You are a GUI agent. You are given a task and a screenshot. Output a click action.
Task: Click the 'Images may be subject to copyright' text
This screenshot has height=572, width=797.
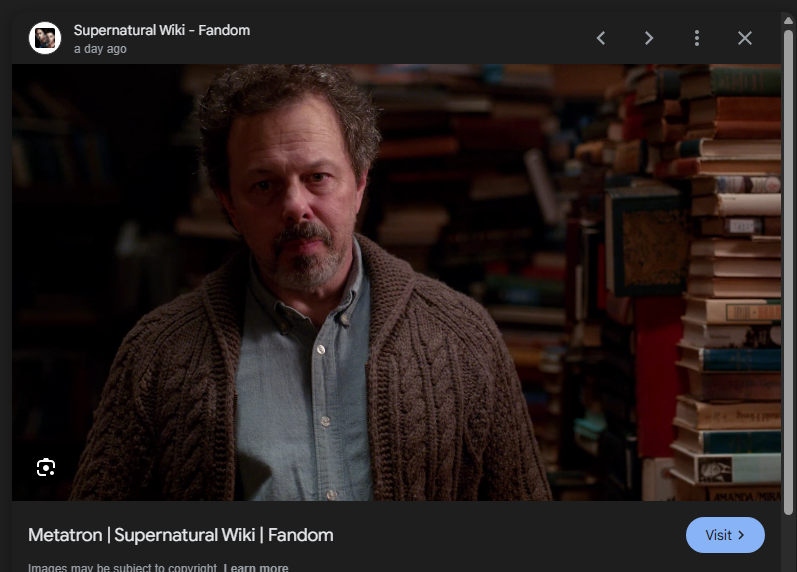tap(122, 567)
